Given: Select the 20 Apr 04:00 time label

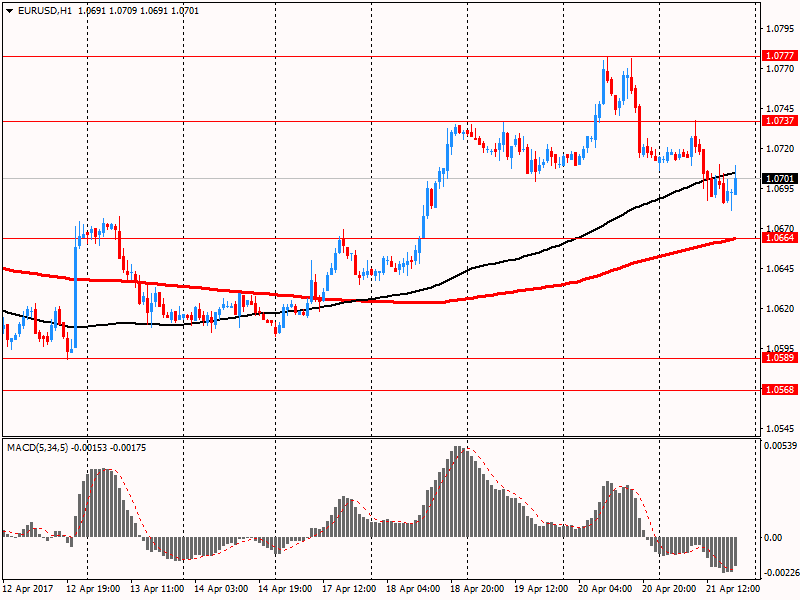Looking at the screenshot, I should [605, 588].
